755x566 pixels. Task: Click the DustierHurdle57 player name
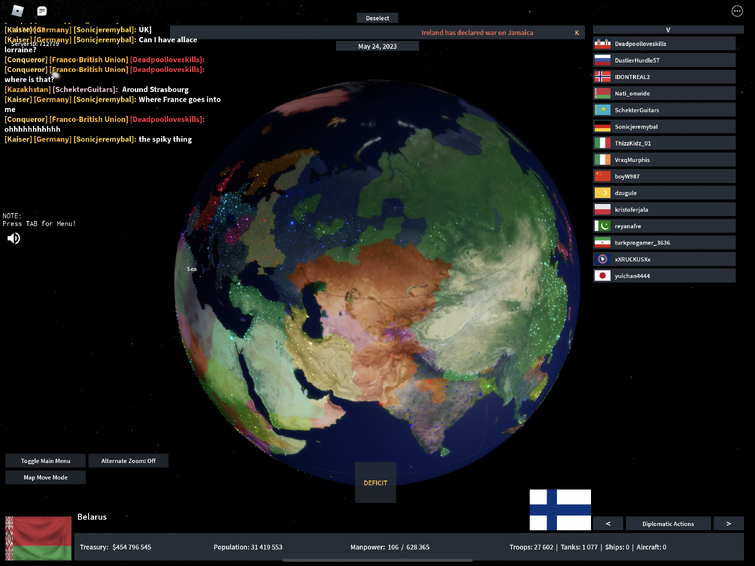pos(637,61)
